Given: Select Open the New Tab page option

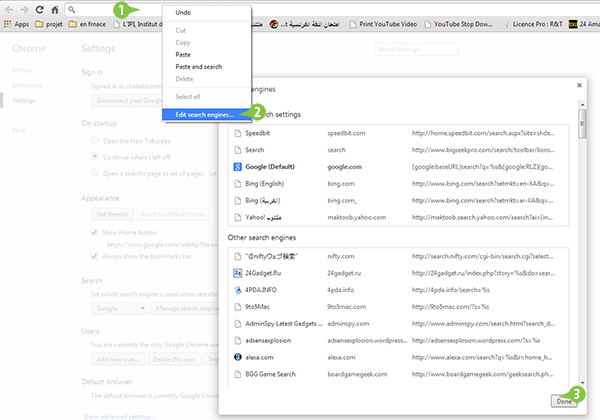Looking at the screenshot, I should tap(95, 140).
